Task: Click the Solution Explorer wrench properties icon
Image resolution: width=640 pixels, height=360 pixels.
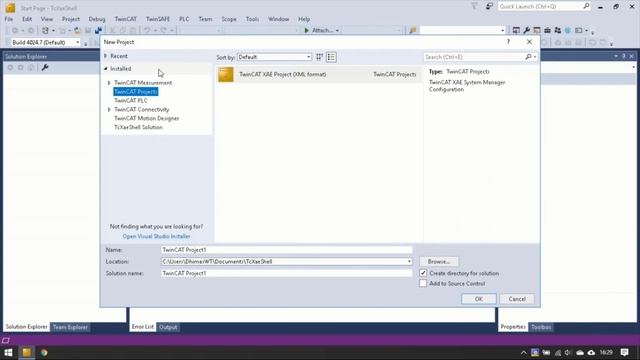Action: pos(45,67)
